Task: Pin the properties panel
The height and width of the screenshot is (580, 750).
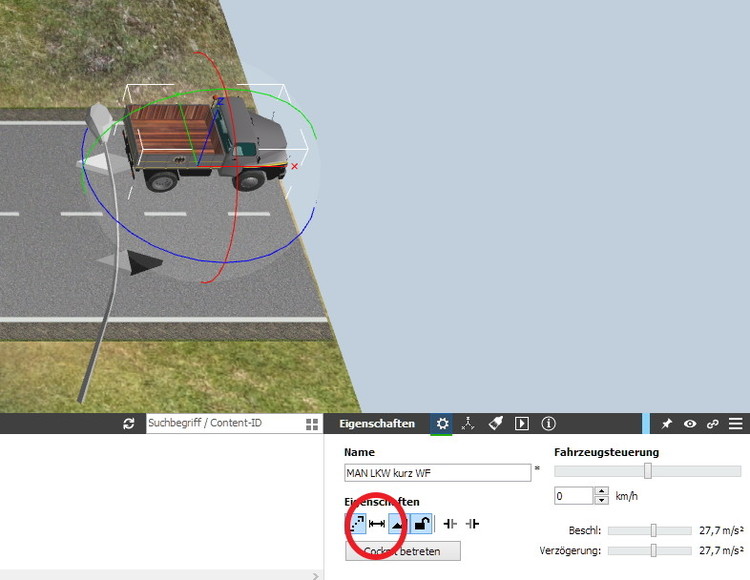Action: pos(667,424)
